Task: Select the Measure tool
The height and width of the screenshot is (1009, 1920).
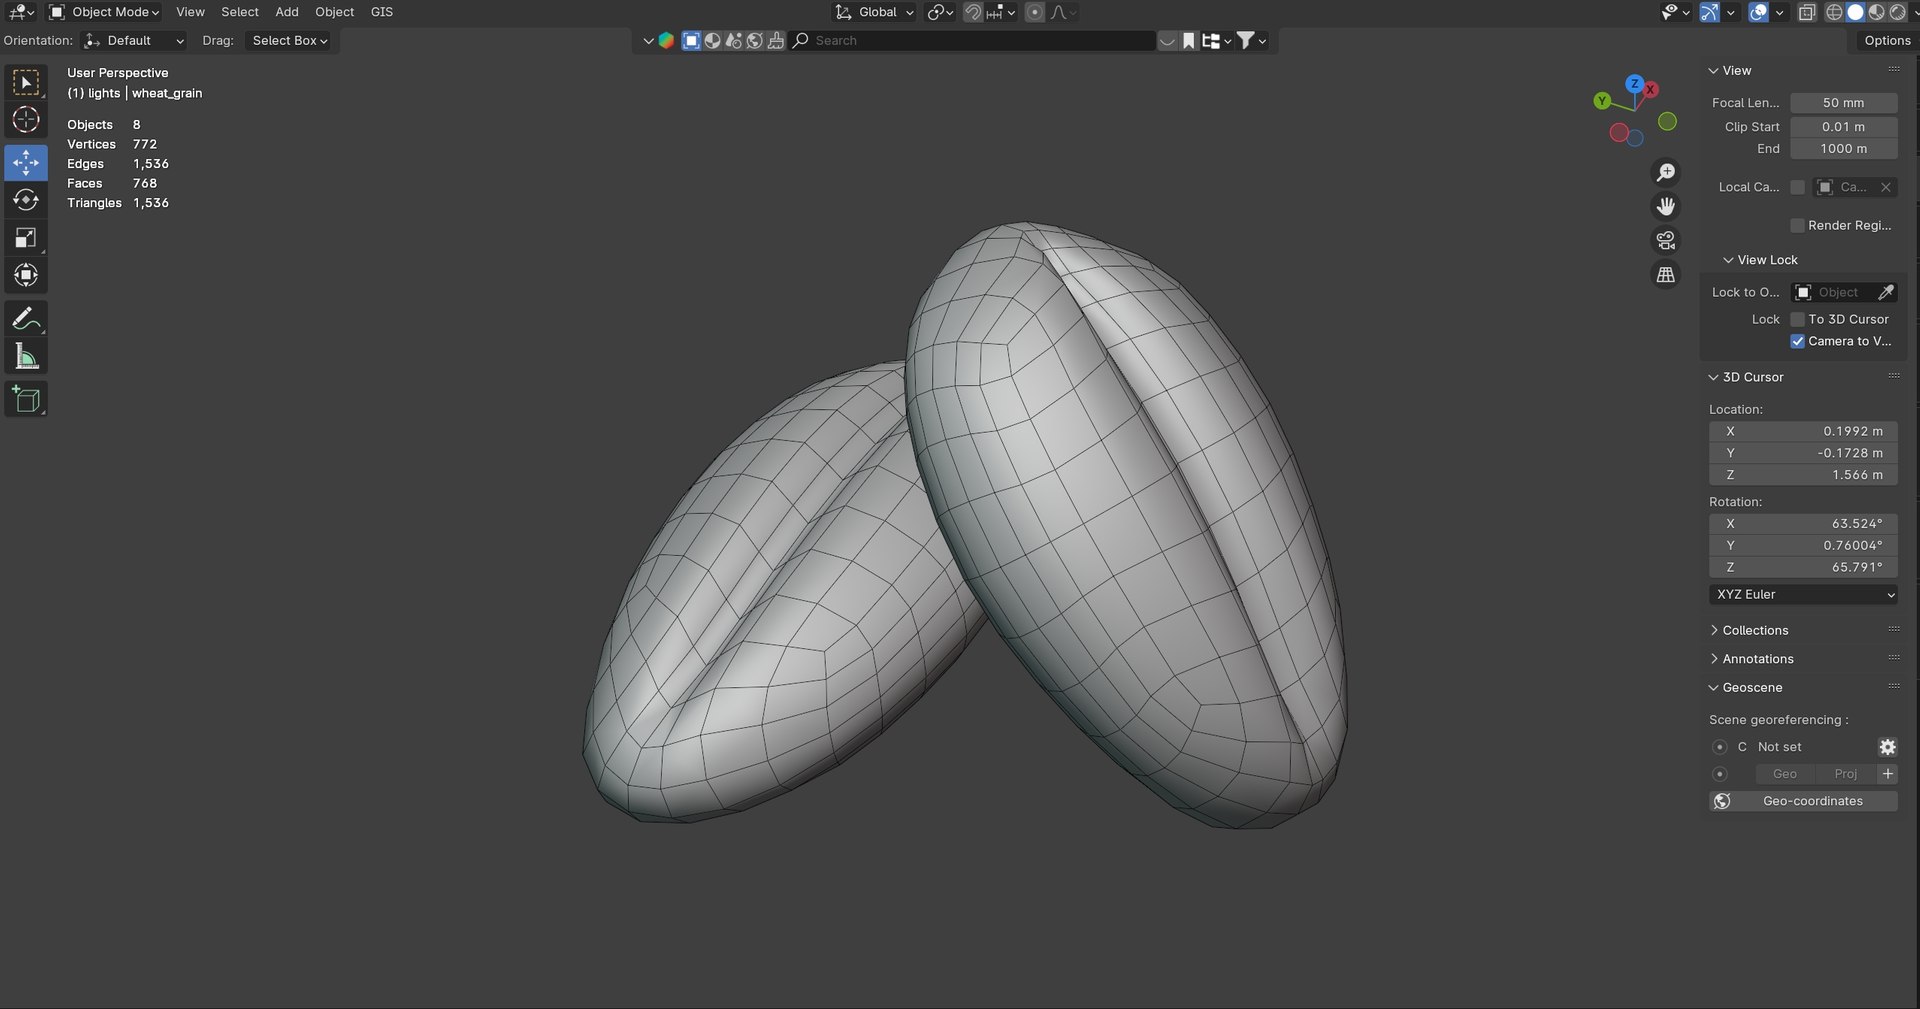Action: click(x=26, y=357)
